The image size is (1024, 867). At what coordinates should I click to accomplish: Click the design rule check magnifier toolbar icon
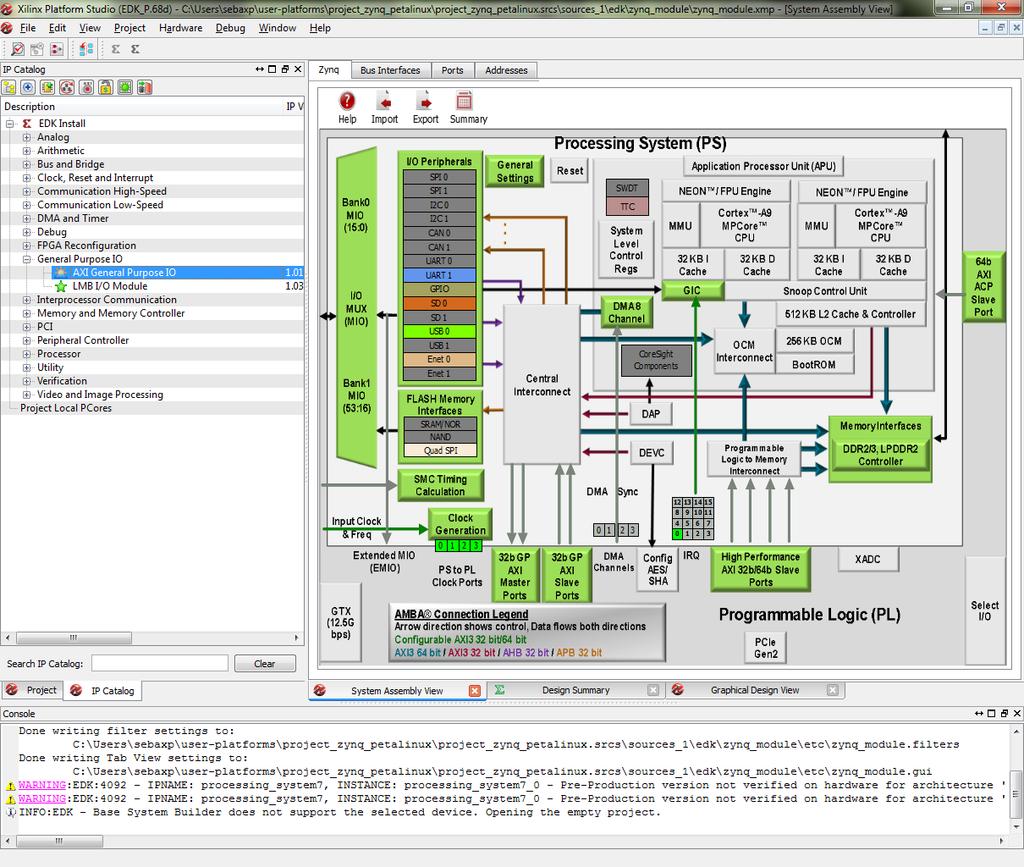(x=18, y=49)
